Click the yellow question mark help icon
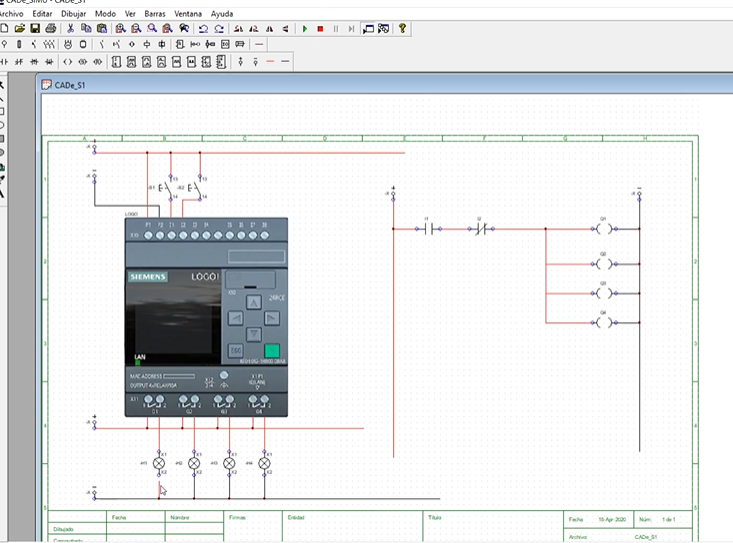 402,29
